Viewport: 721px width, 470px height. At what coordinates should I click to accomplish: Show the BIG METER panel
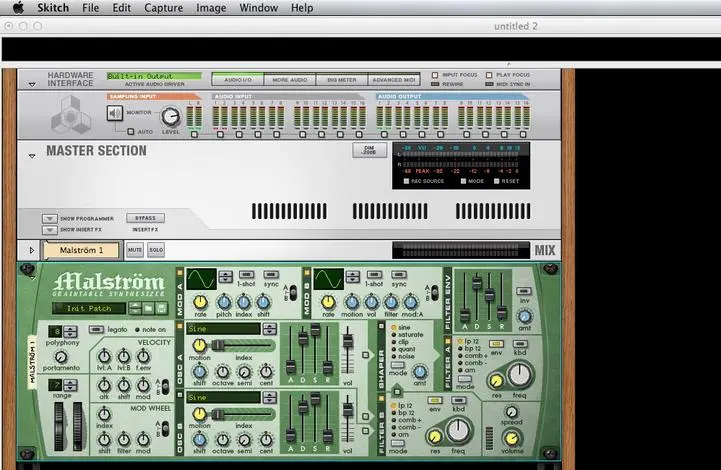[x=342, y=80]
